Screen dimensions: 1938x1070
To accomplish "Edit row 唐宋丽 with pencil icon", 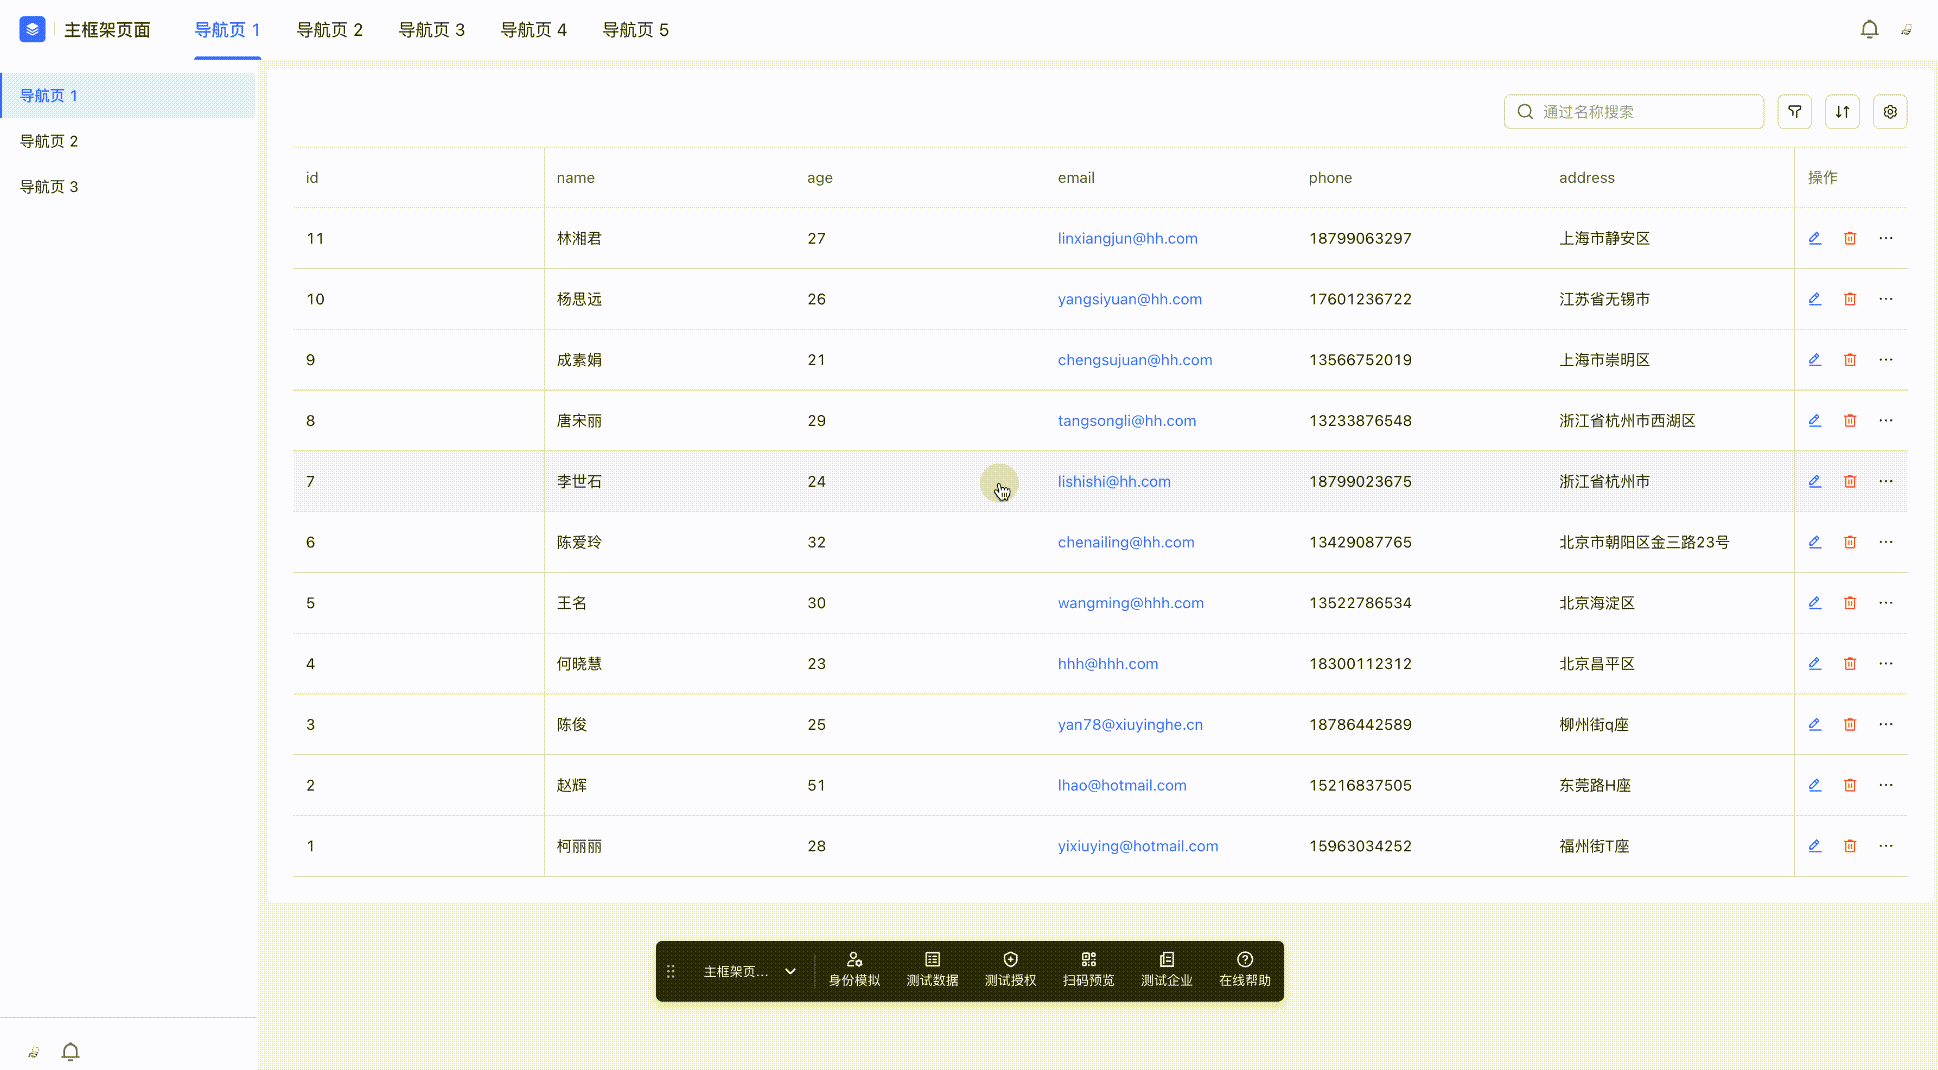I will (1814, 421).
